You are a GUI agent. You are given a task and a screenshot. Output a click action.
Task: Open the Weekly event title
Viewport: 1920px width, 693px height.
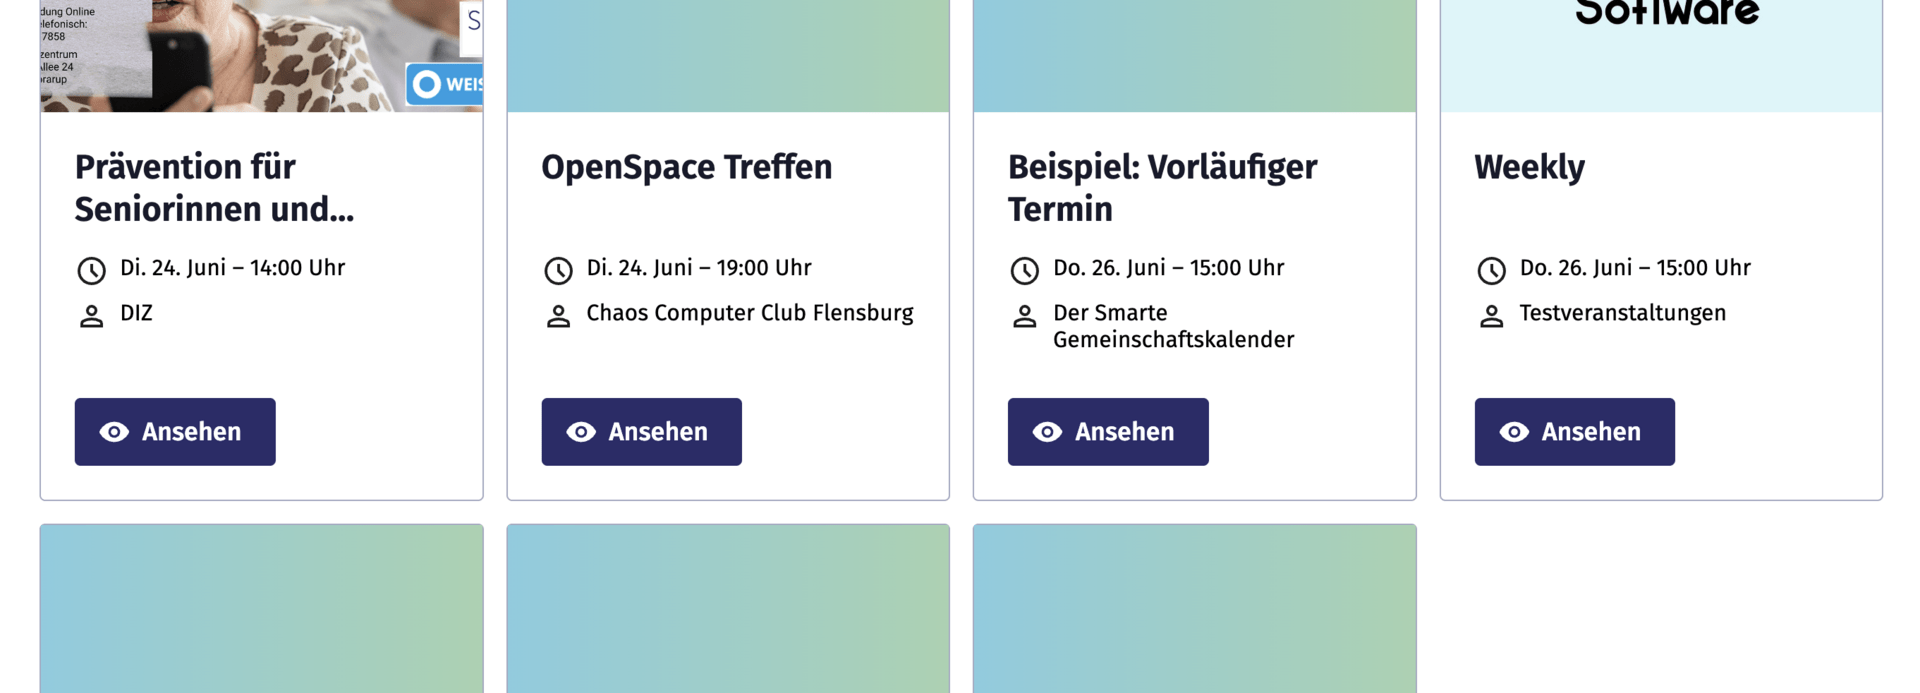1529,167
